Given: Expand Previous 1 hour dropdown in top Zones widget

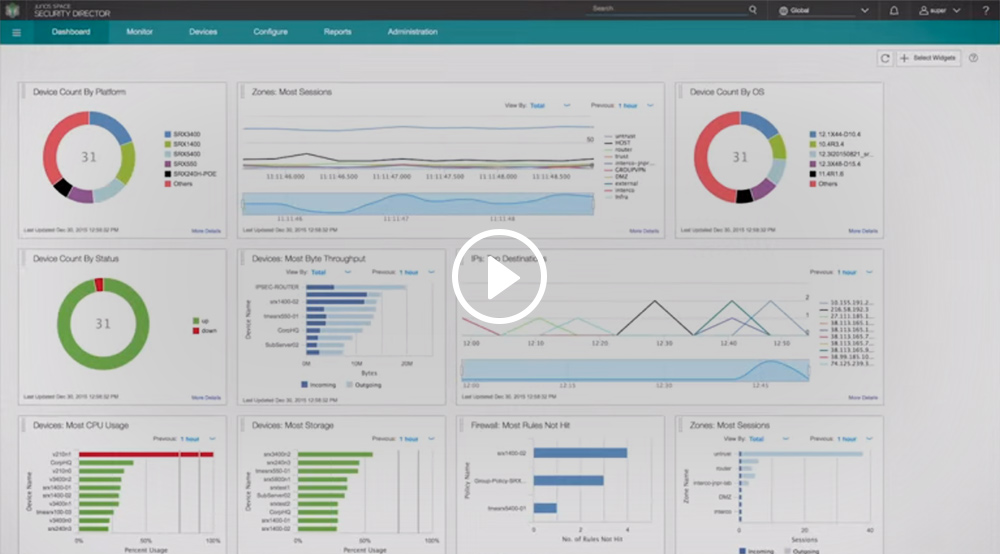Looking at the screenshot, I should (650, 106).
